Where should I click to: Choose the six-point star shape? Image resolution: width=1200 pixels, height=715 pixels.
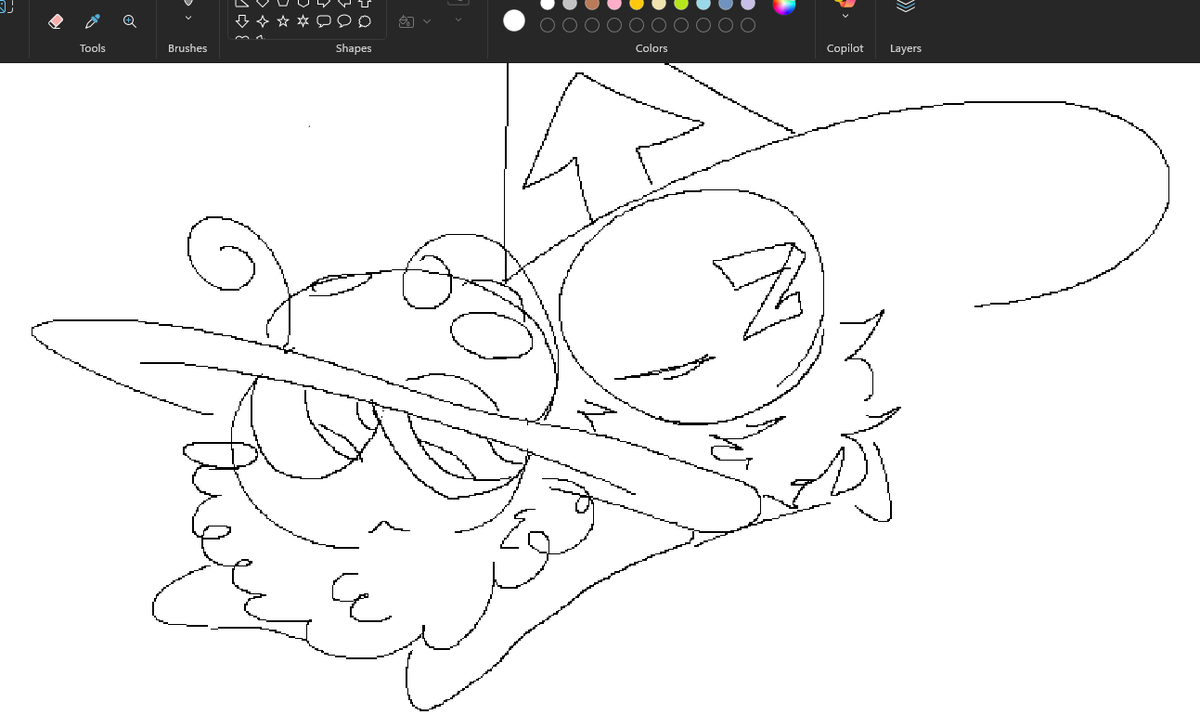(303, 21)
